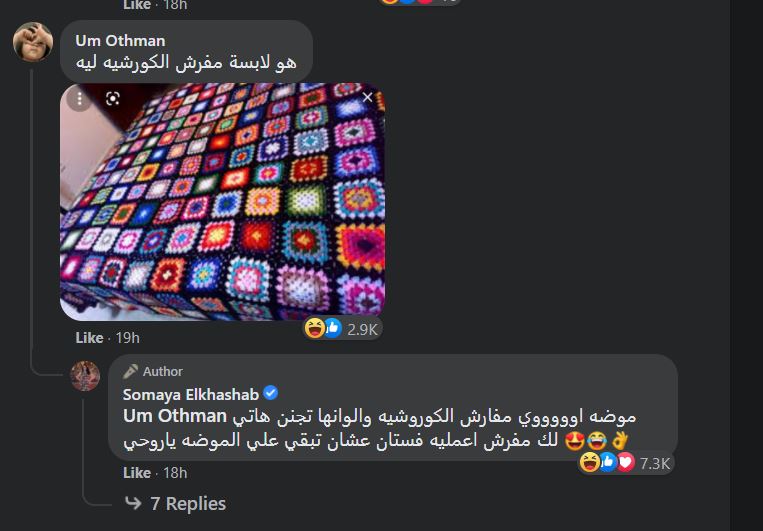Click the reply arrow beside 7 Replies
The width and height of the screenshot is (763, 531).
133,503
